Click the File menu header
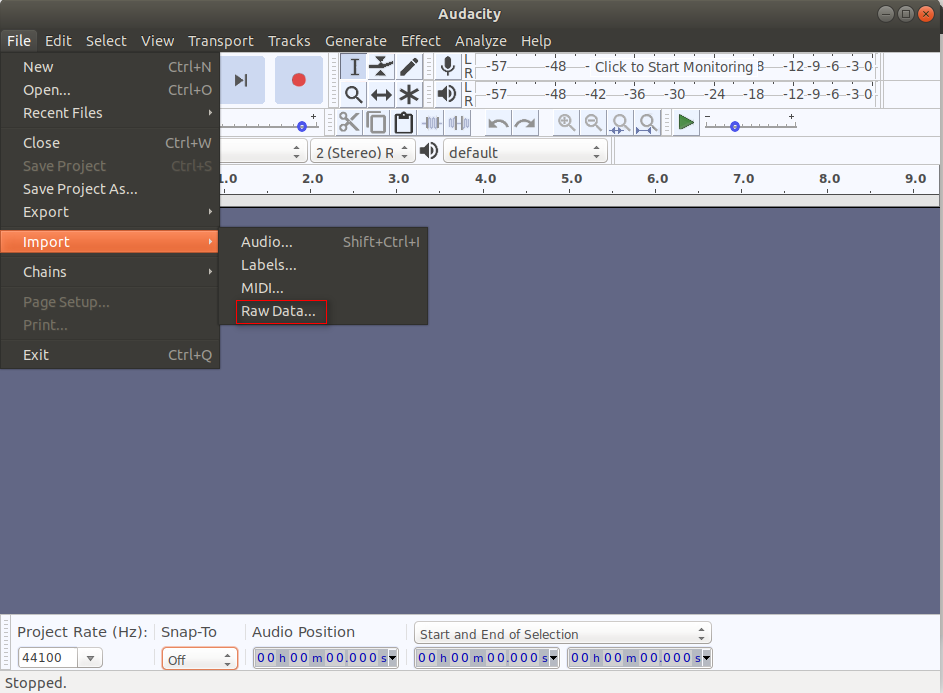This screenshot has width=943, height=693. click(x=19, y=41)
